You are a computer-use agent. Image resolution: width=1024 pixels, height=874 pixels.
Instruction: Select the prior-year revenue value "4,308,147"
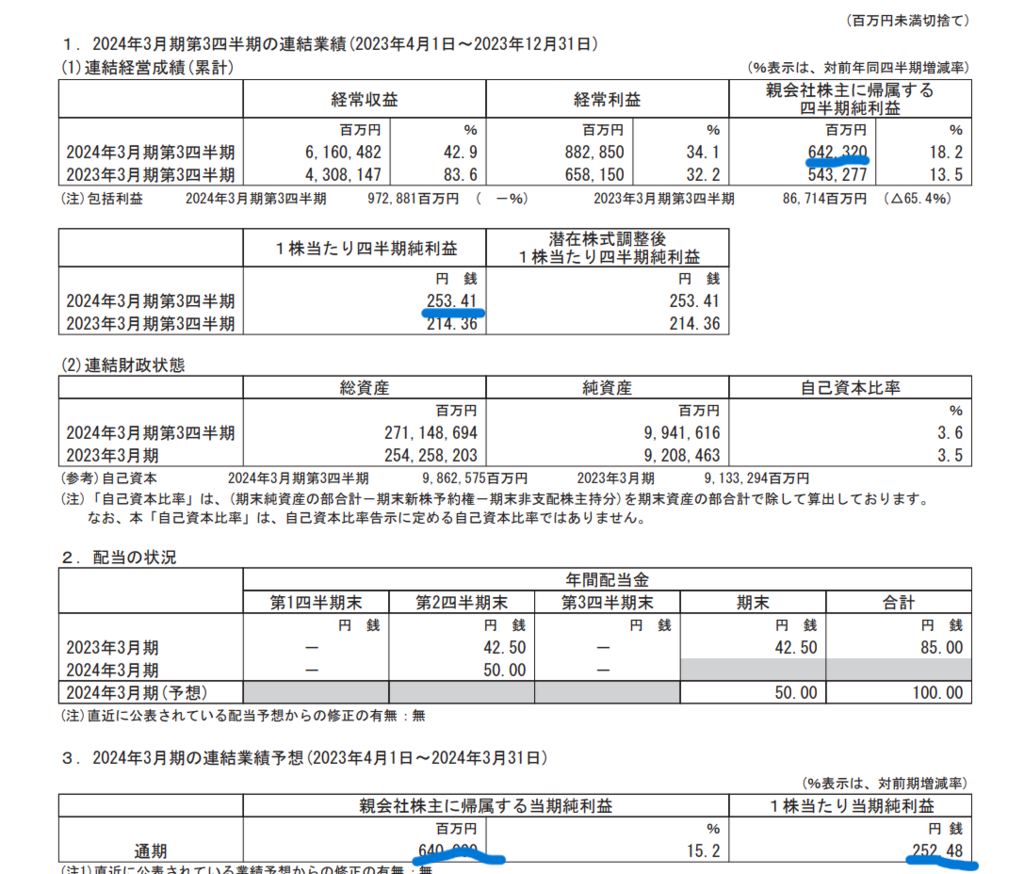click(x=343, y=175)
